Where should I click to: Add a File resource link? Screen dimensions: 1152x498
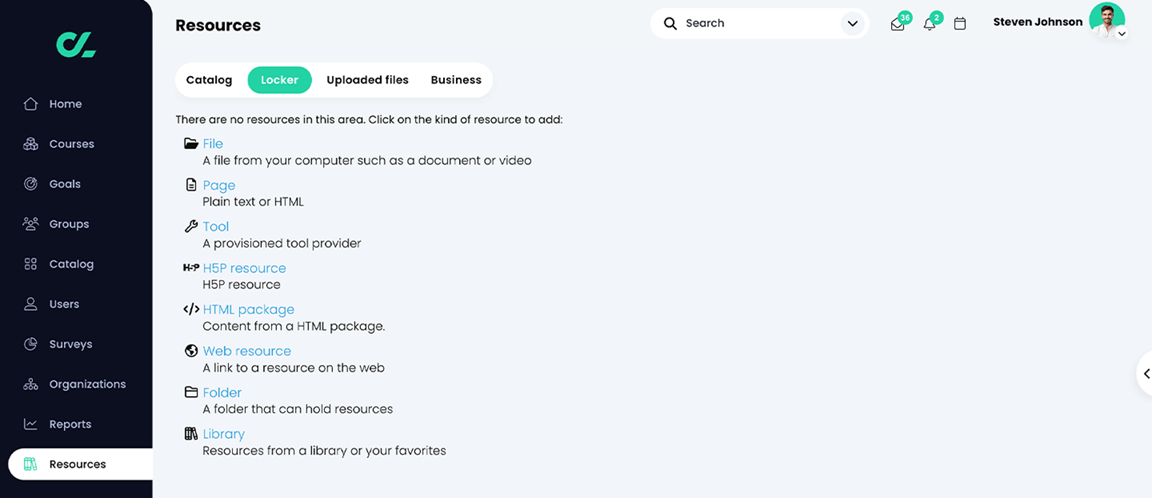(213, 144)
